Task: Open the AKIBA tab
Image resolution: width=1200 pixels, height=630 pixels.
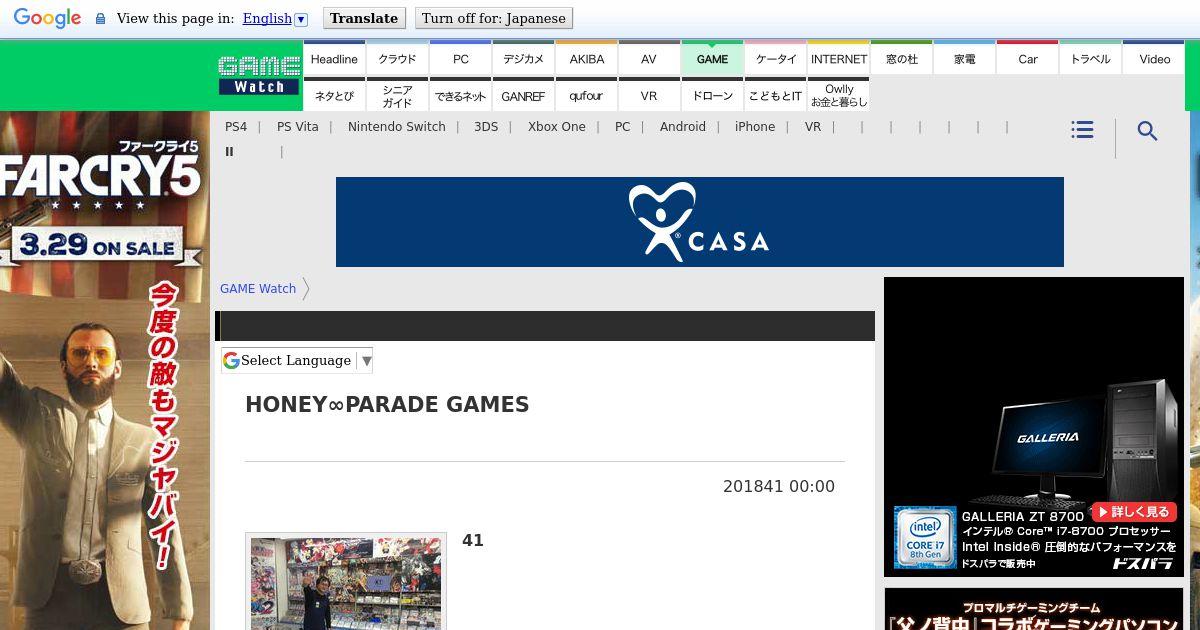Action: pos(586,59)
